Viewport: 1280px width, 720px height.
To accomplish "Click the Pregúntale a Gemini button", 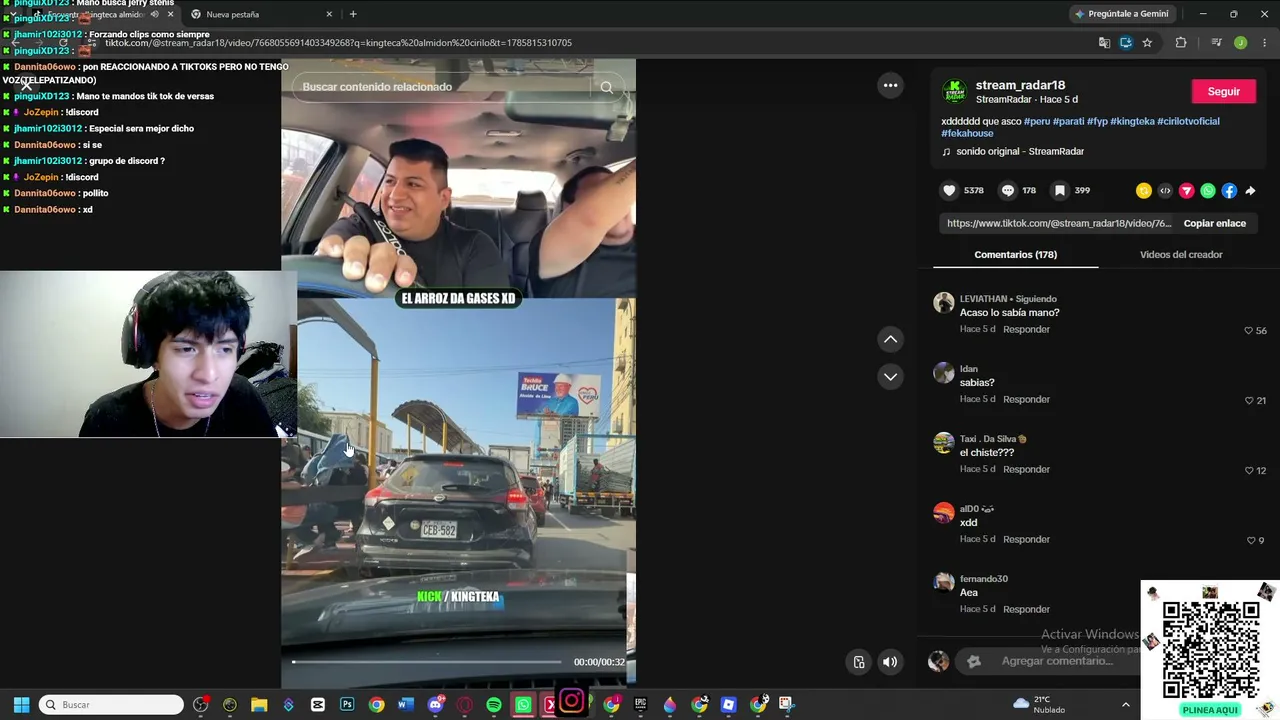I will [x=1121, y=14].
